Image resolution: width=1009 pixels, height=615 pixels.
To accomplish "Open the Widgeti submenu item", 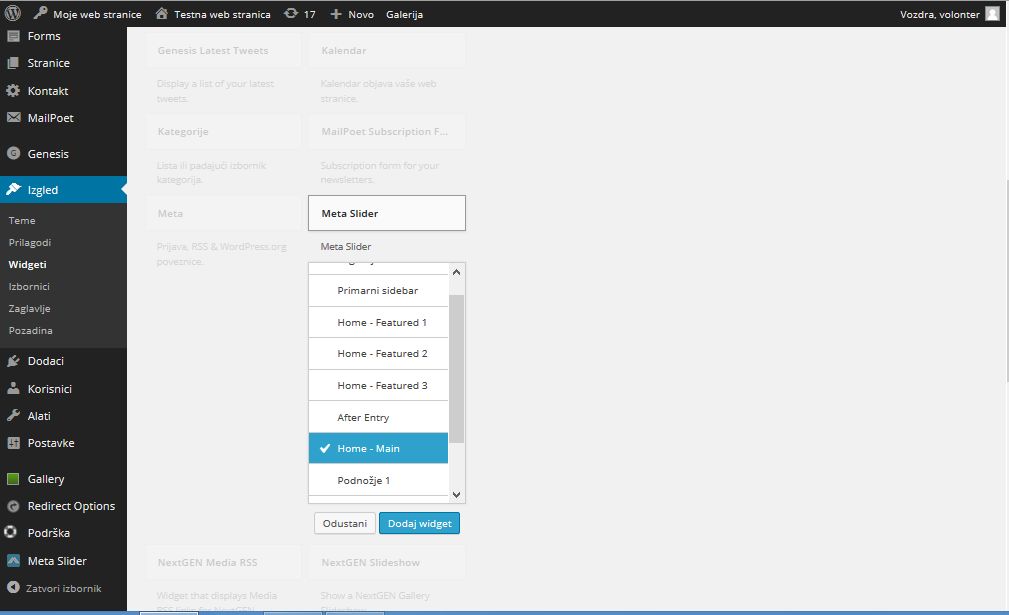I will click(x=27, y=264).
